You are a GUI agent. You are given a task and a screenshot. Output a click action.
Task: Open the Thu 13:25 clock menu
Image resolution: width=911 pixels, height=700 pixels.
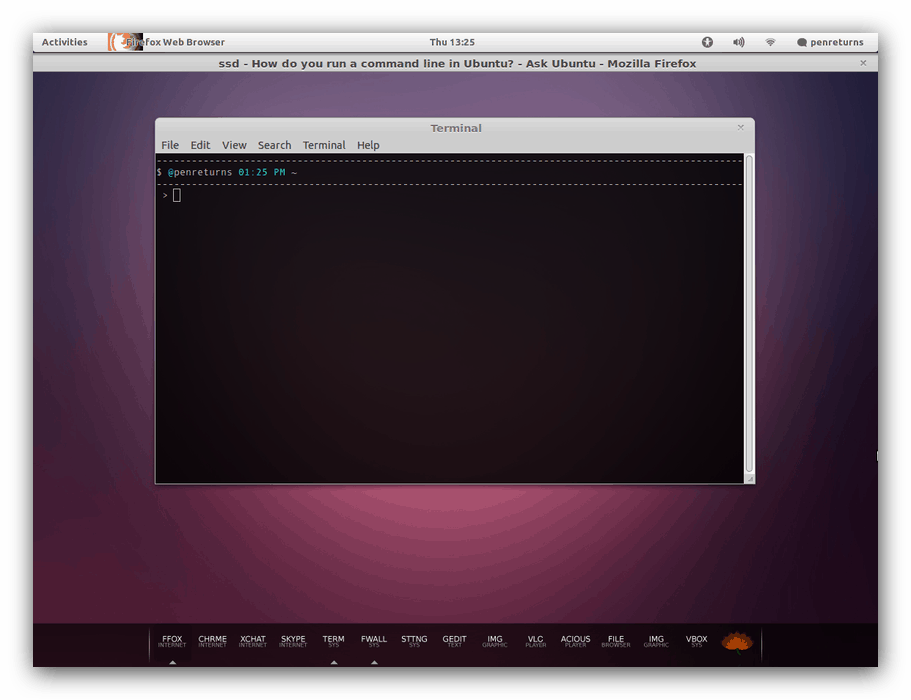(452, 42)
